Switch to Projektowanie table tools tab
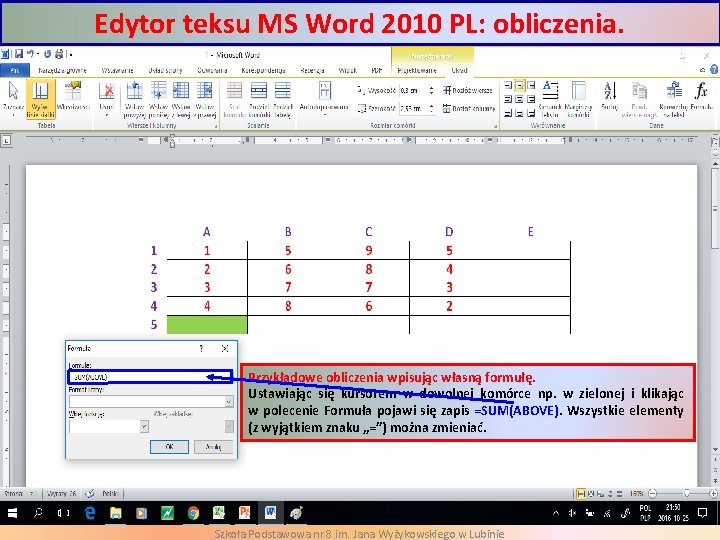Image resolution: width=720 pixels, height=540 pixels. pos(417,70)
